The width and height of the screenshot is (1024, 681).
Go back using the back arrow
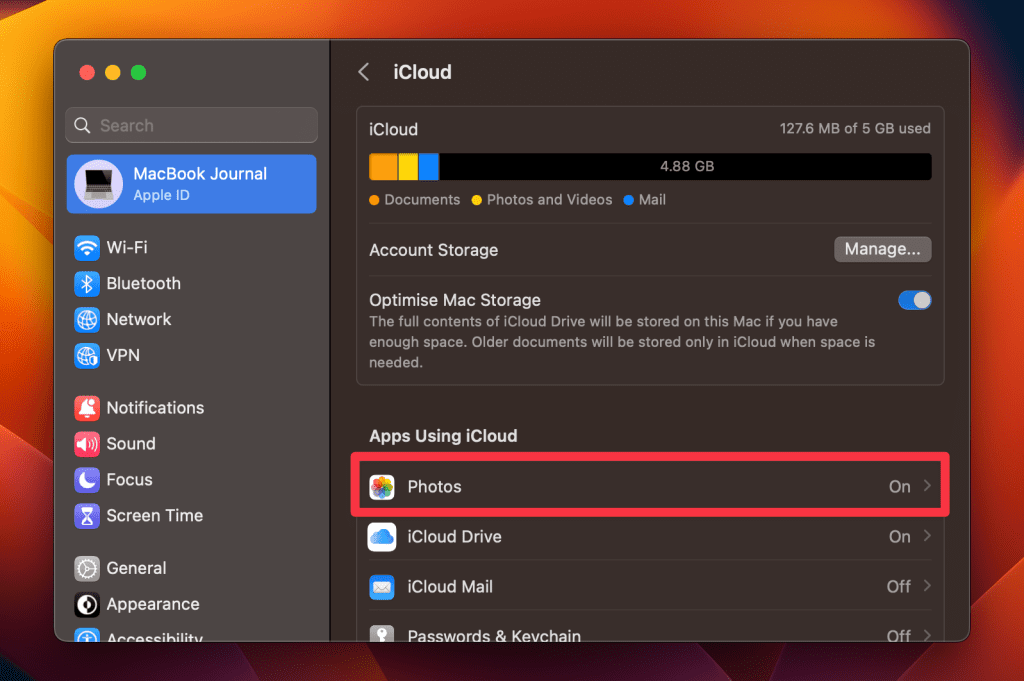tap(364, 72)
